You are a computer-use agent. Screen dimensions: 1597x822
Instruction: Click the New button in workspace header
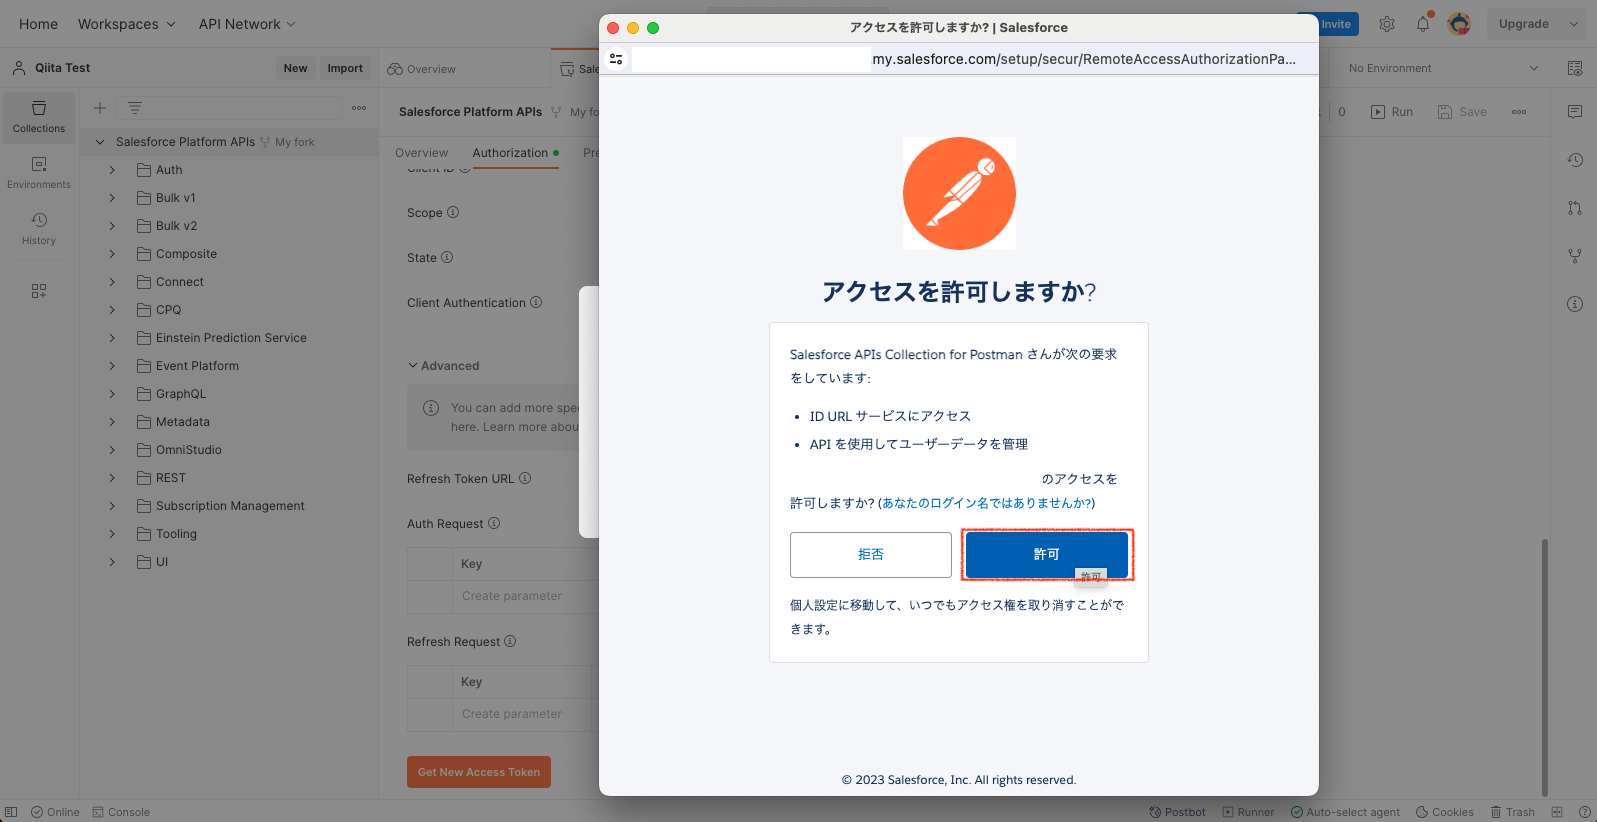[x=295, y=68]
